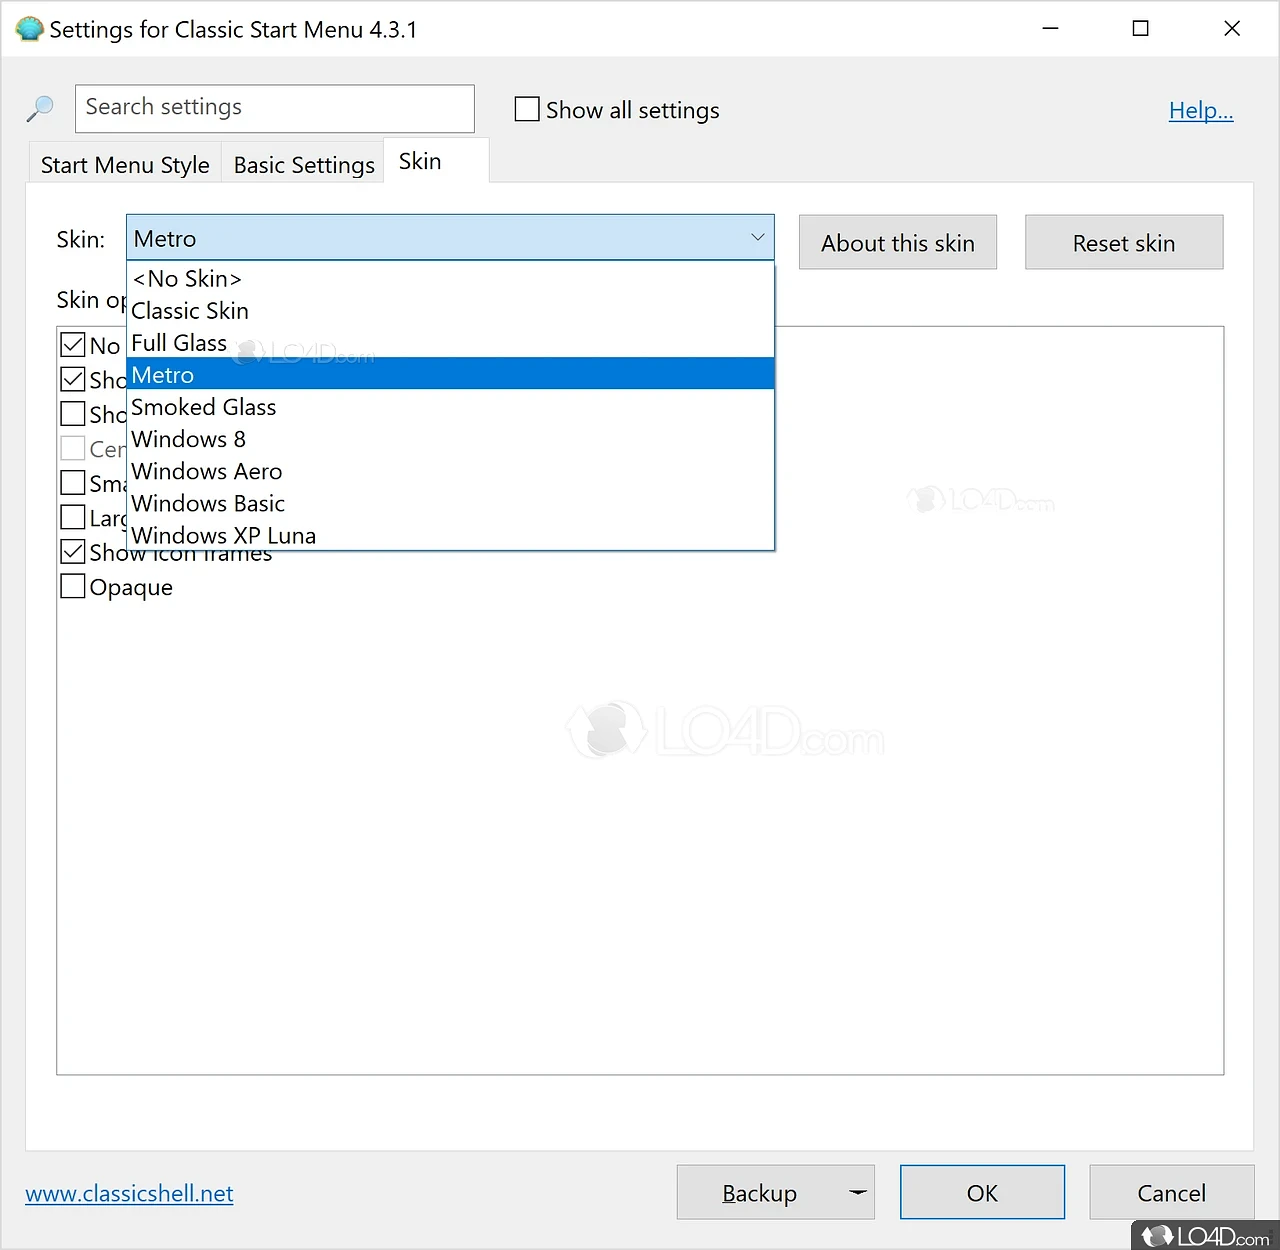Choose the Windows Aero skin

[450, 471]
